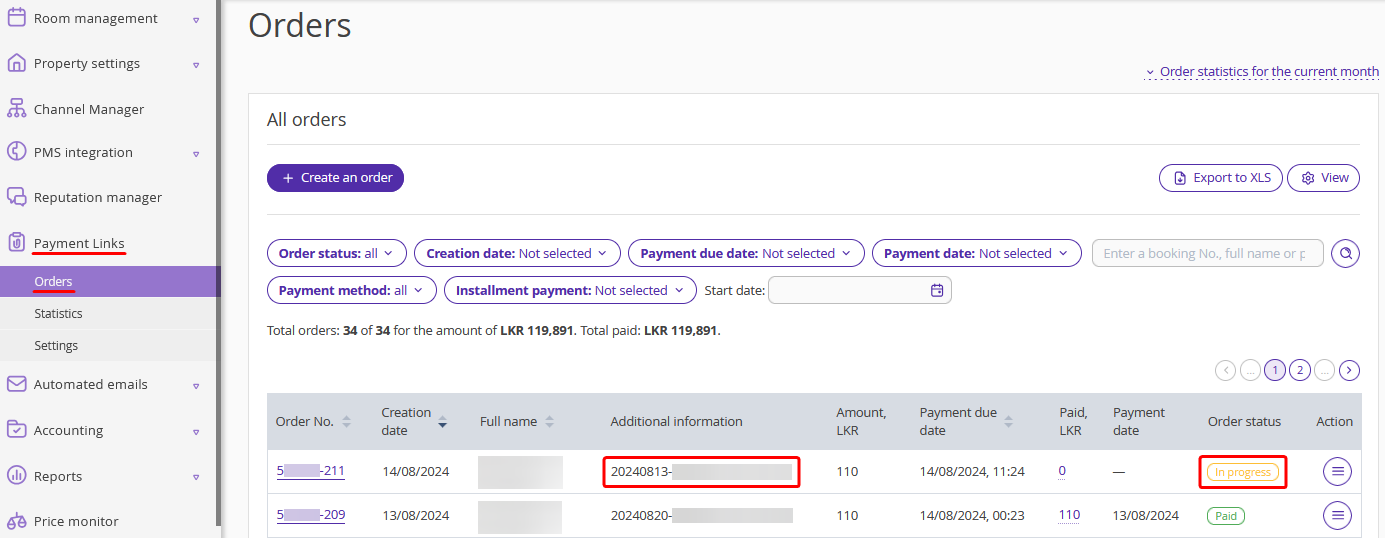
Task: Sort table by Full name arrows
Action: pyautogui.click(x=550, y=422)
